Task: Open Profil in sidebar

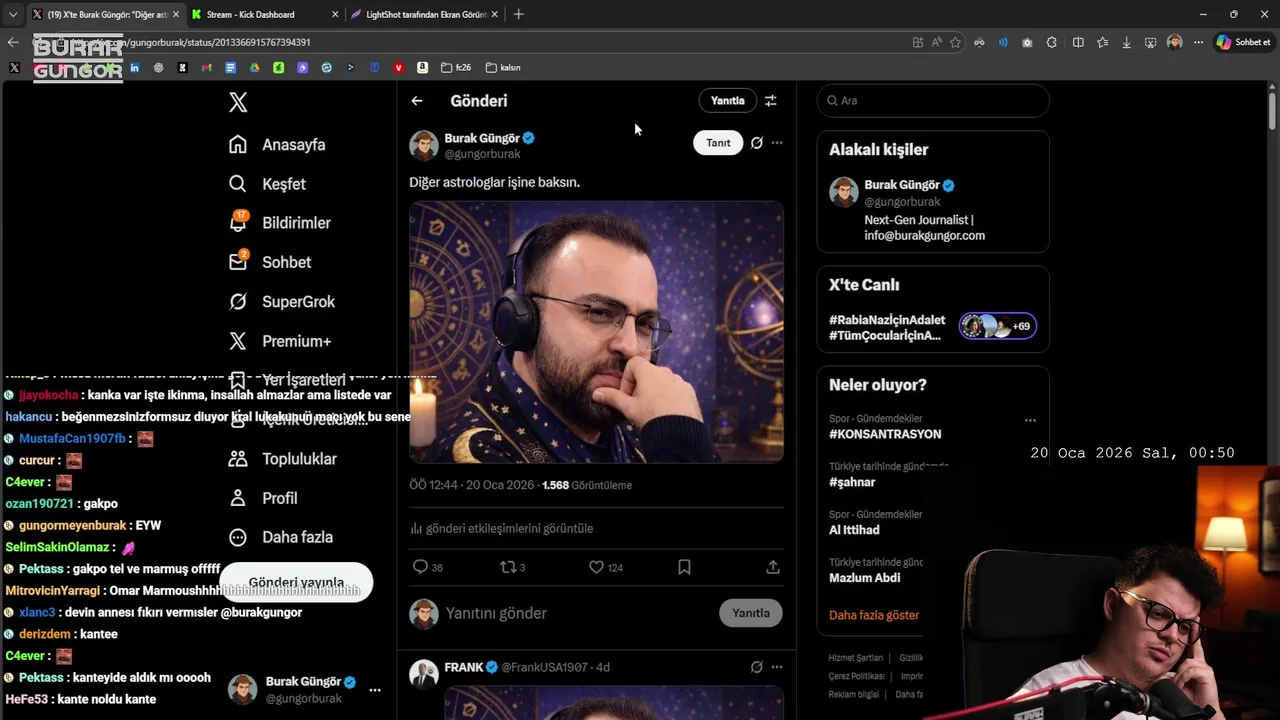Action: (263, 498)
